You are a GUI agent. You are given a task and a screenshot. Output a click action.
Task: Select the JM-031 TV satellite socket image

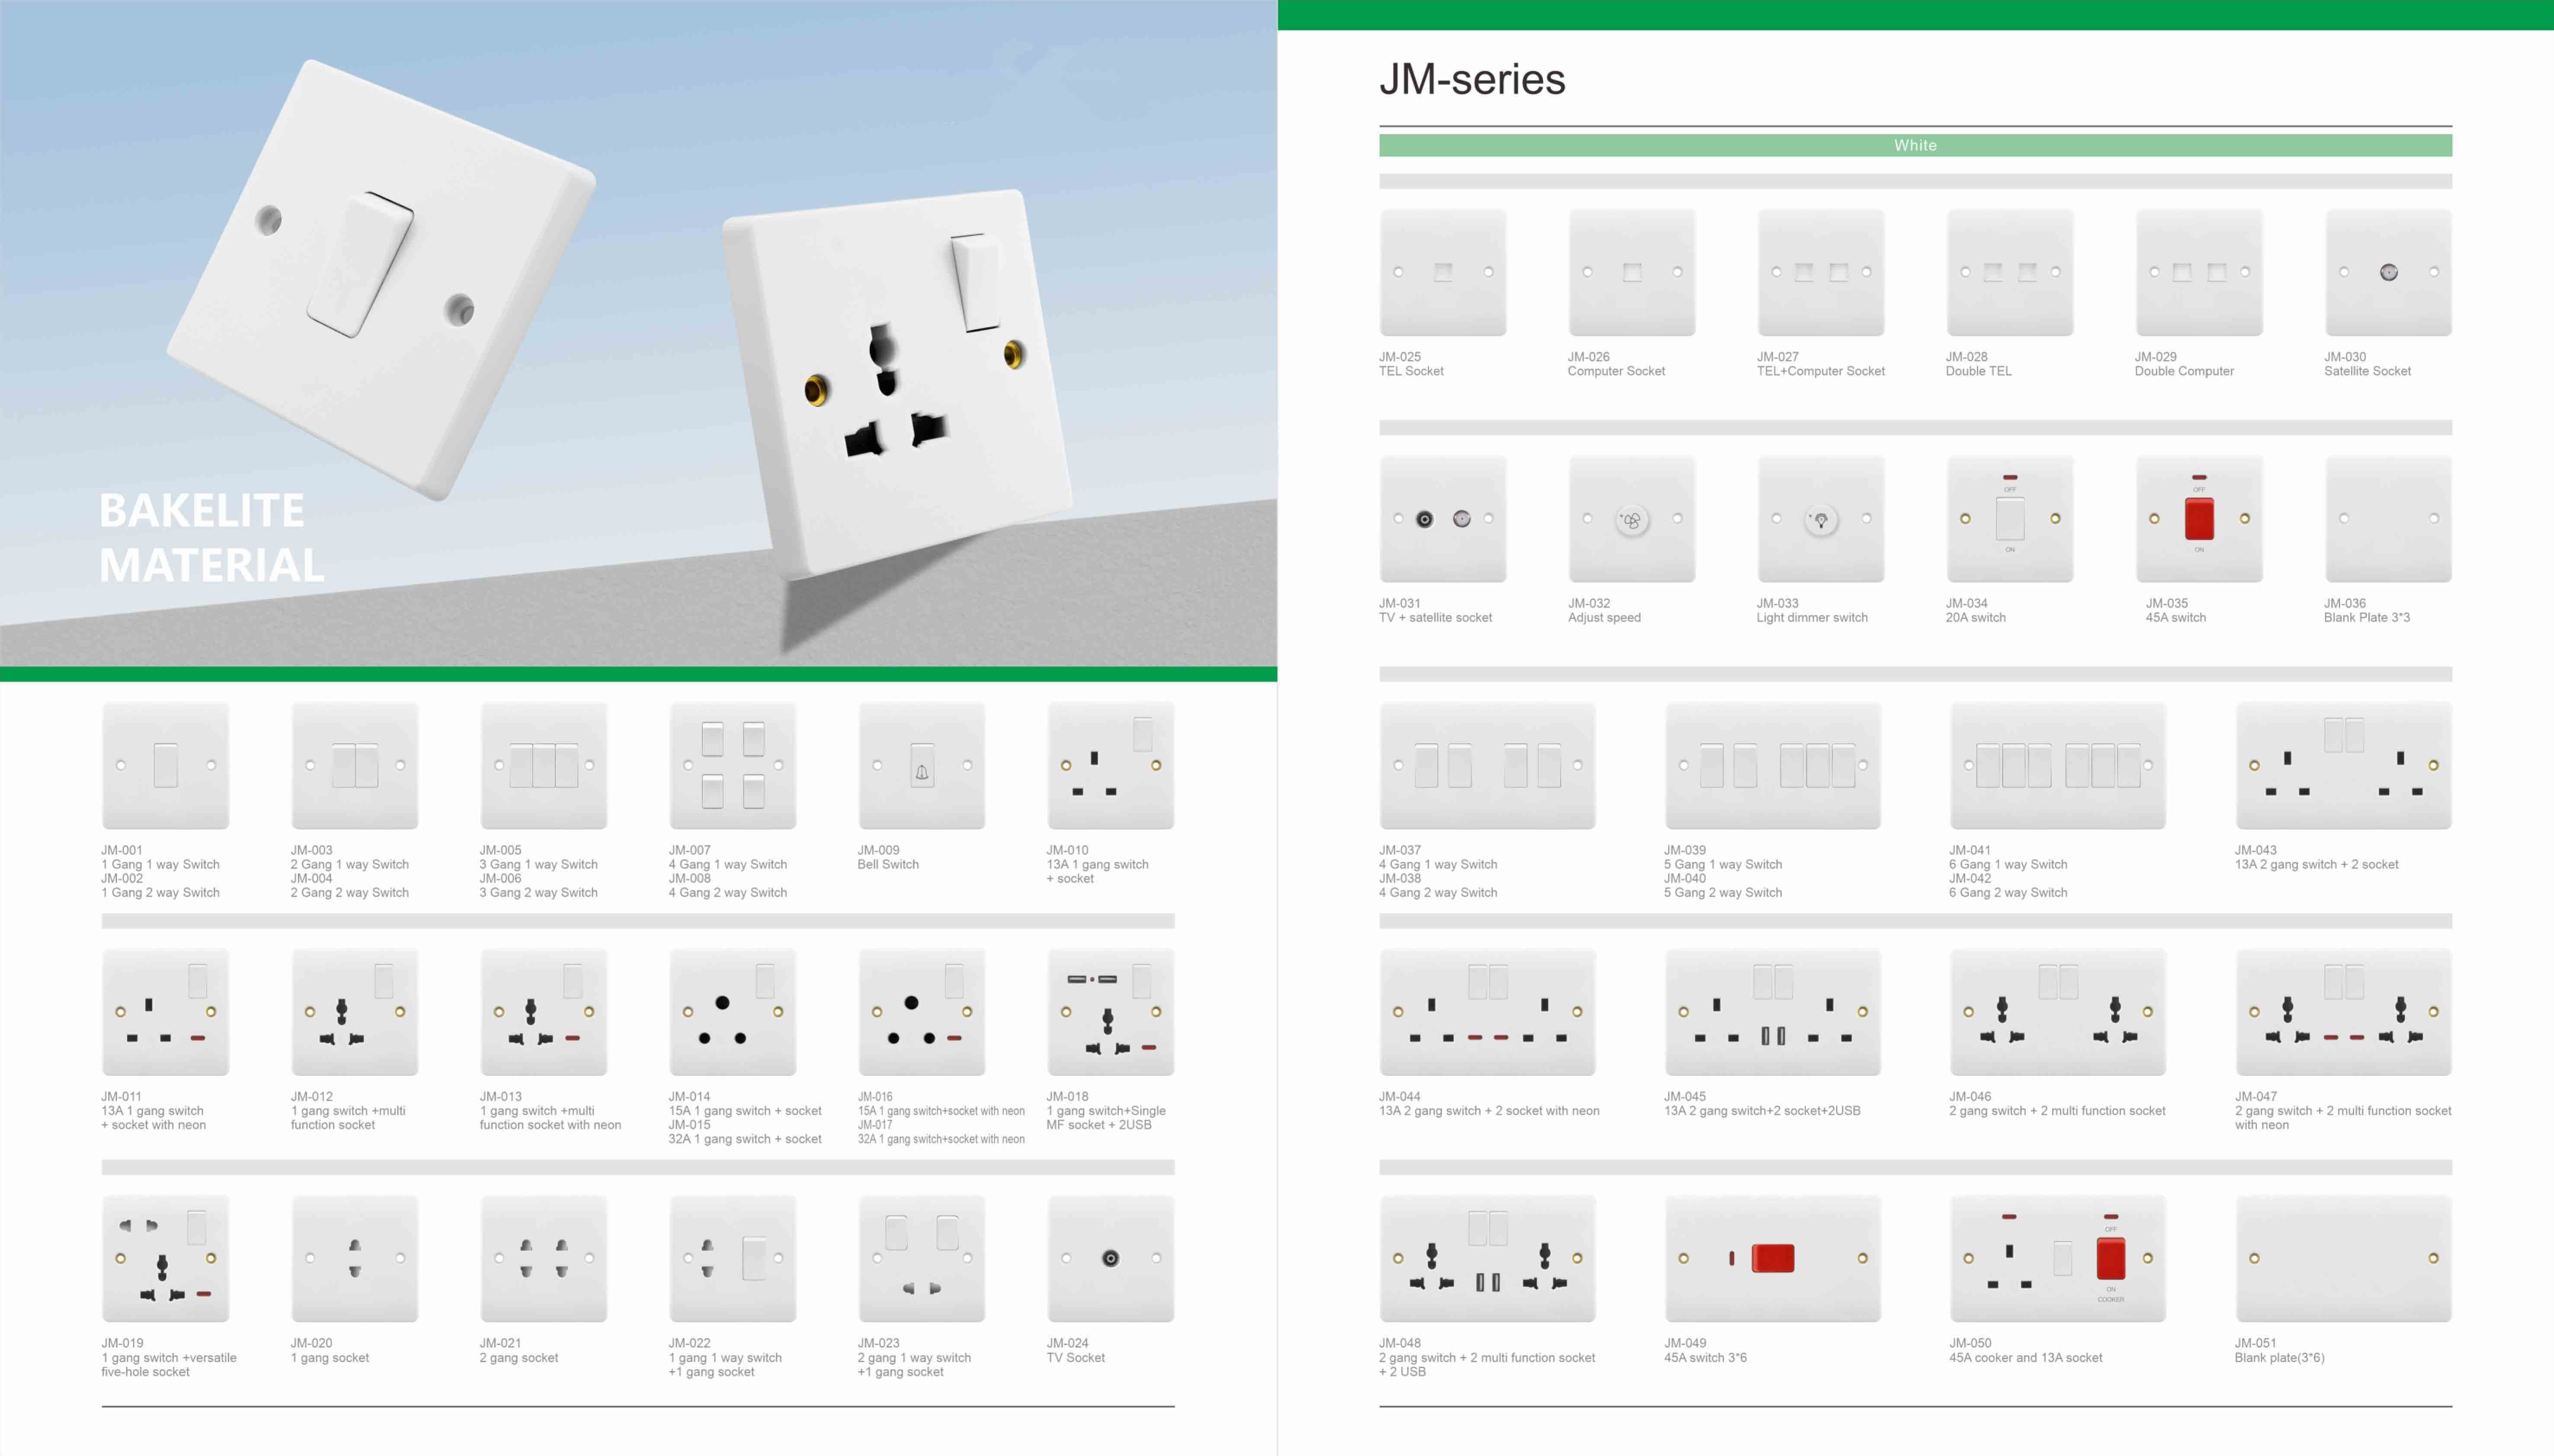[x=1442, y=519]
